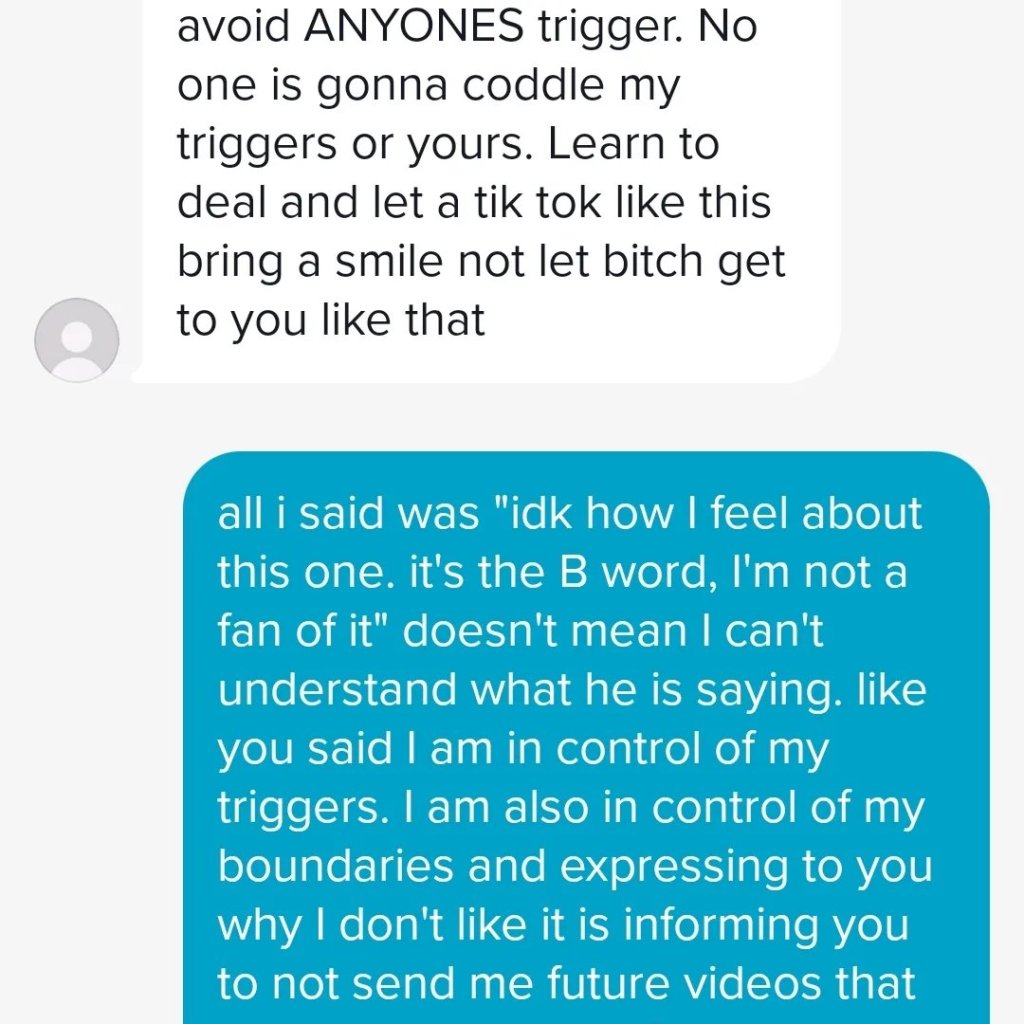Click the line "to not send me future videos that"
This screenshot has width=1024, height=1024.
click(x=567, y=984)
